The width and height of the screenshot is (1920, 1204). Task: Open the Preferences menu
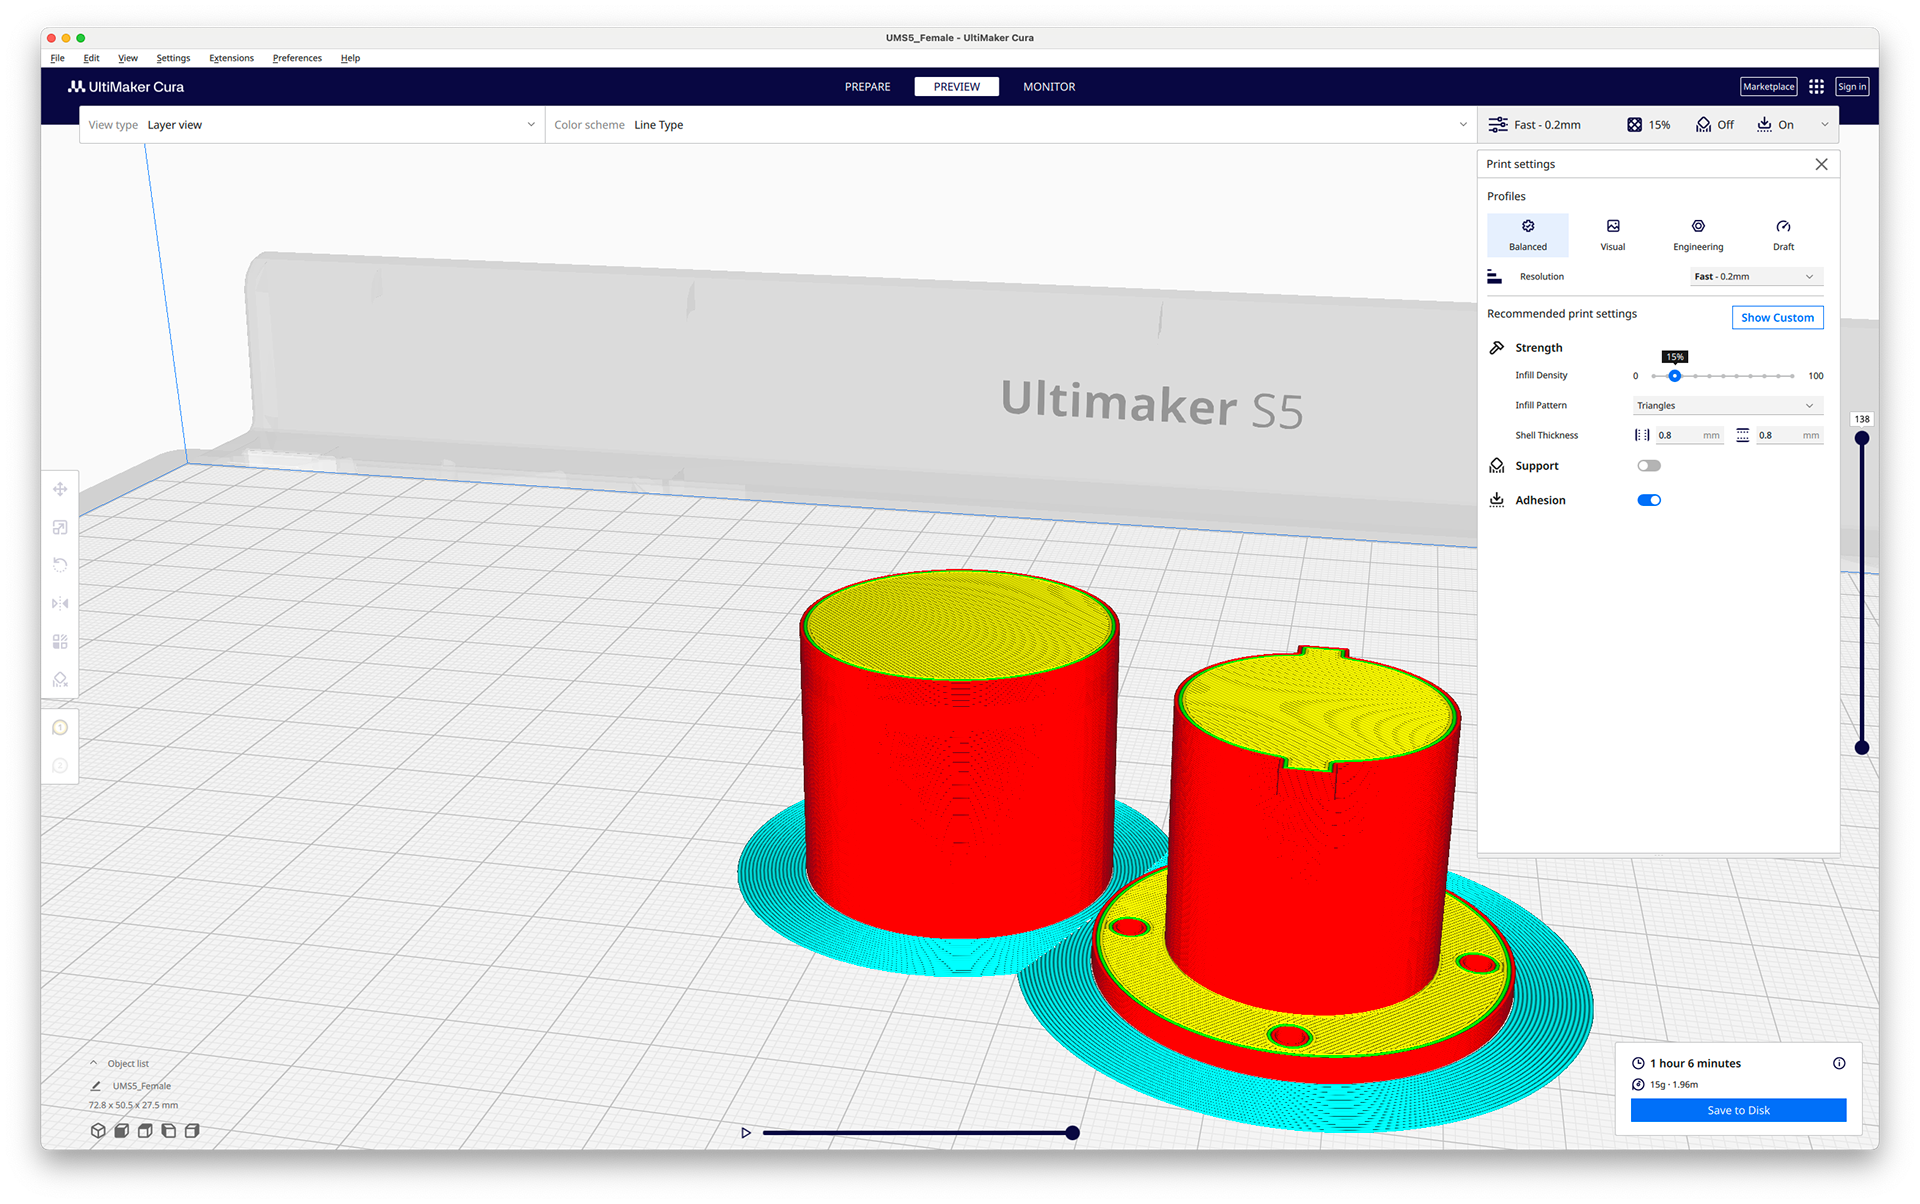coord(297,58)
